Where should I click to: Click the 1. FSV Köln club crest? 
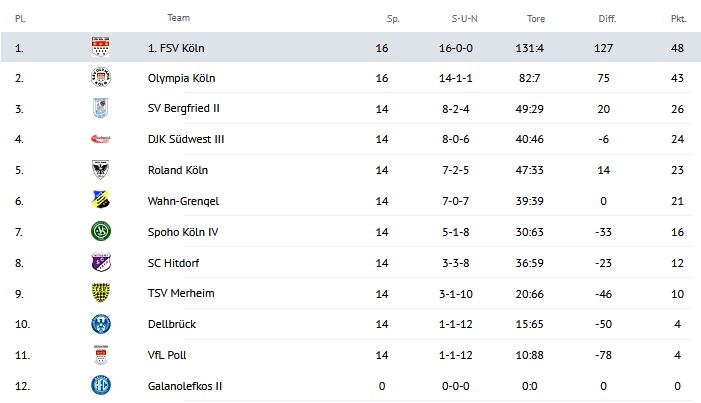(100, 47)
